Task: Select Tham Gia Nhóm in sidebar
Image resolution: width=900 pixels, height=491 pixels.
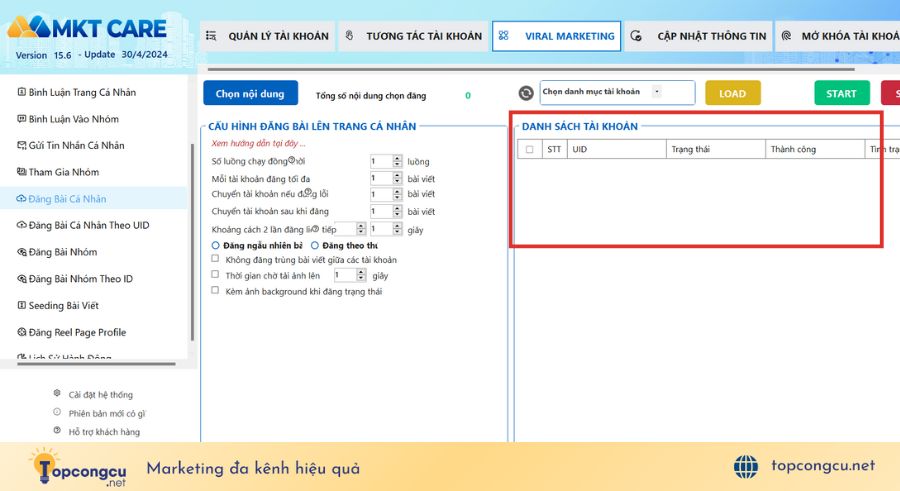Action: tap(58, 172)
